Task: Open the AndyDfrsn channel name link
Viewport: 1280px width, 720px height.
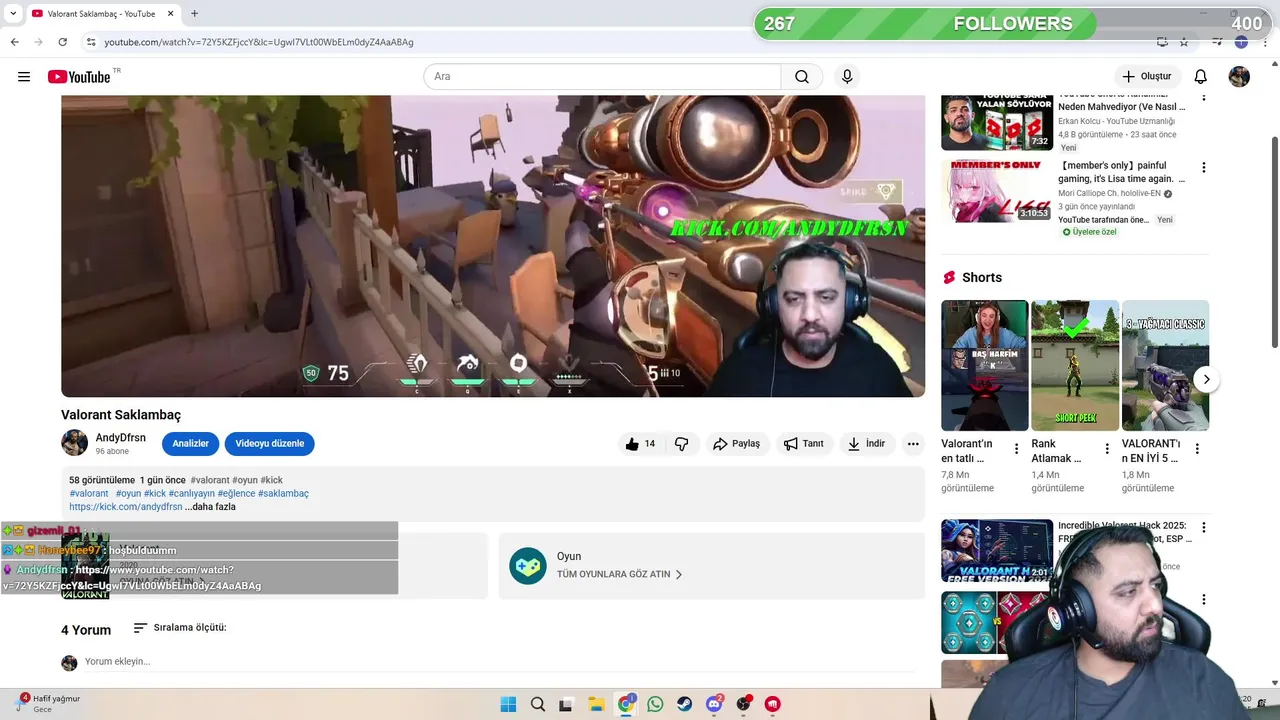Action: point(120,438)
